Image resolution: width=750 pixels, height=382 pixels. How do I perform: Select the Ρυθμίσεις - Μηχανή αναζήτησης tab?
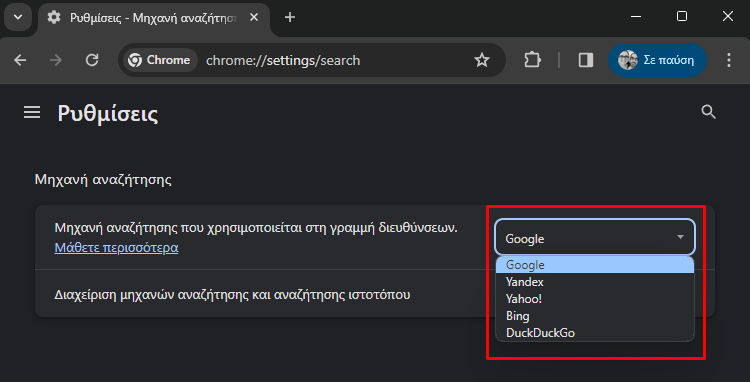(x=154, y=18)
